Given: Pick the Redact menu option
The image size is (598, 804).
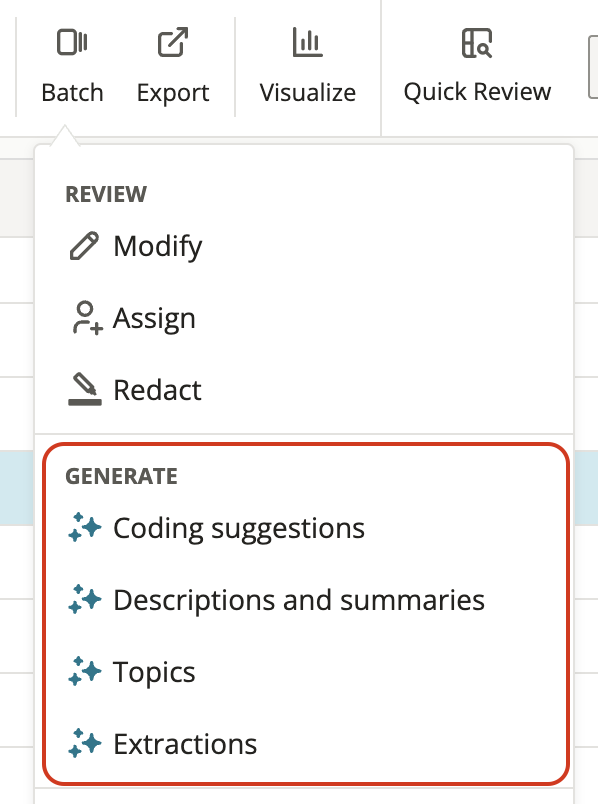Looking at the screenshot, I should click(x=157, y=390).
